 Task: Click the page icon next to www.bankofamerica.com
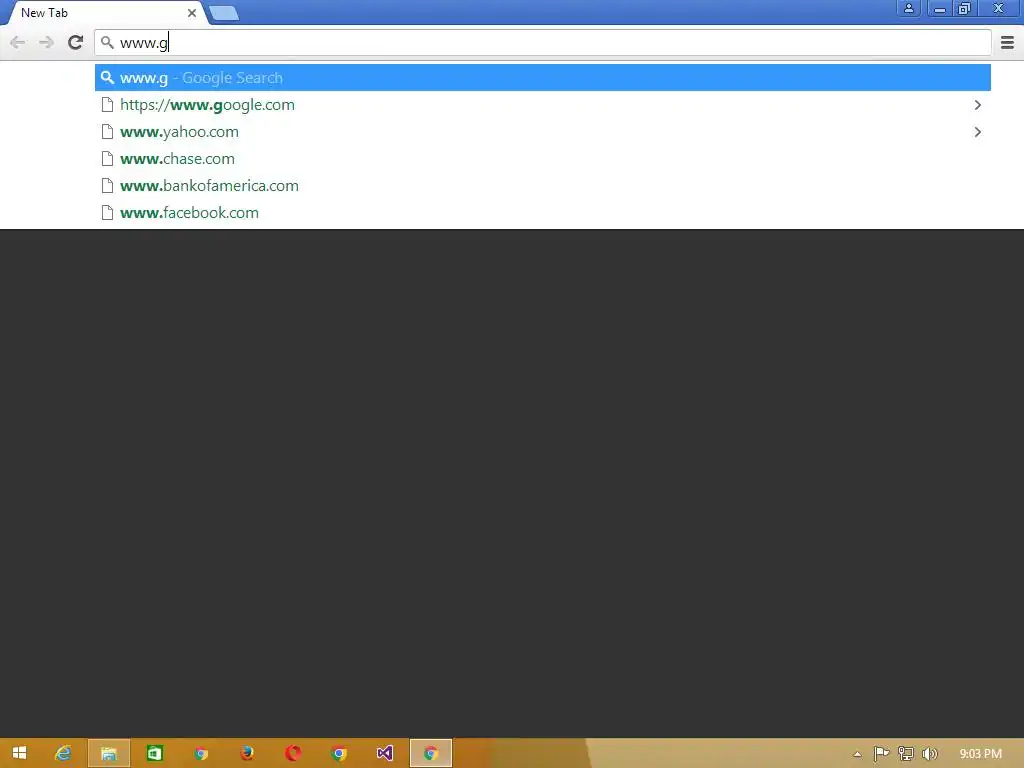pyautogui.click(x=108, y=186)
